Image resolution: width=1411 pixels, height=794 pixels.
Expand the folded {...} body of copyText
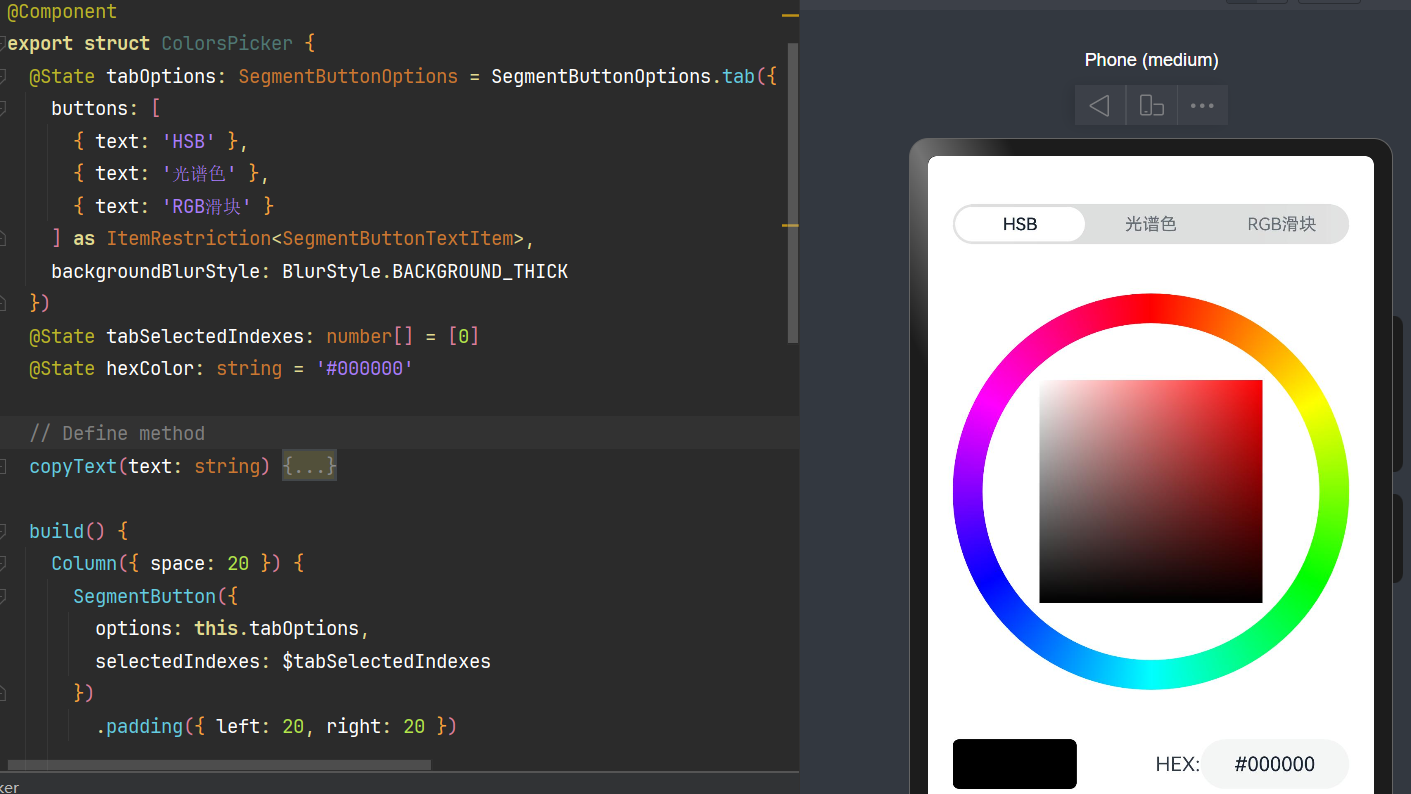click(x=309, y=466)
